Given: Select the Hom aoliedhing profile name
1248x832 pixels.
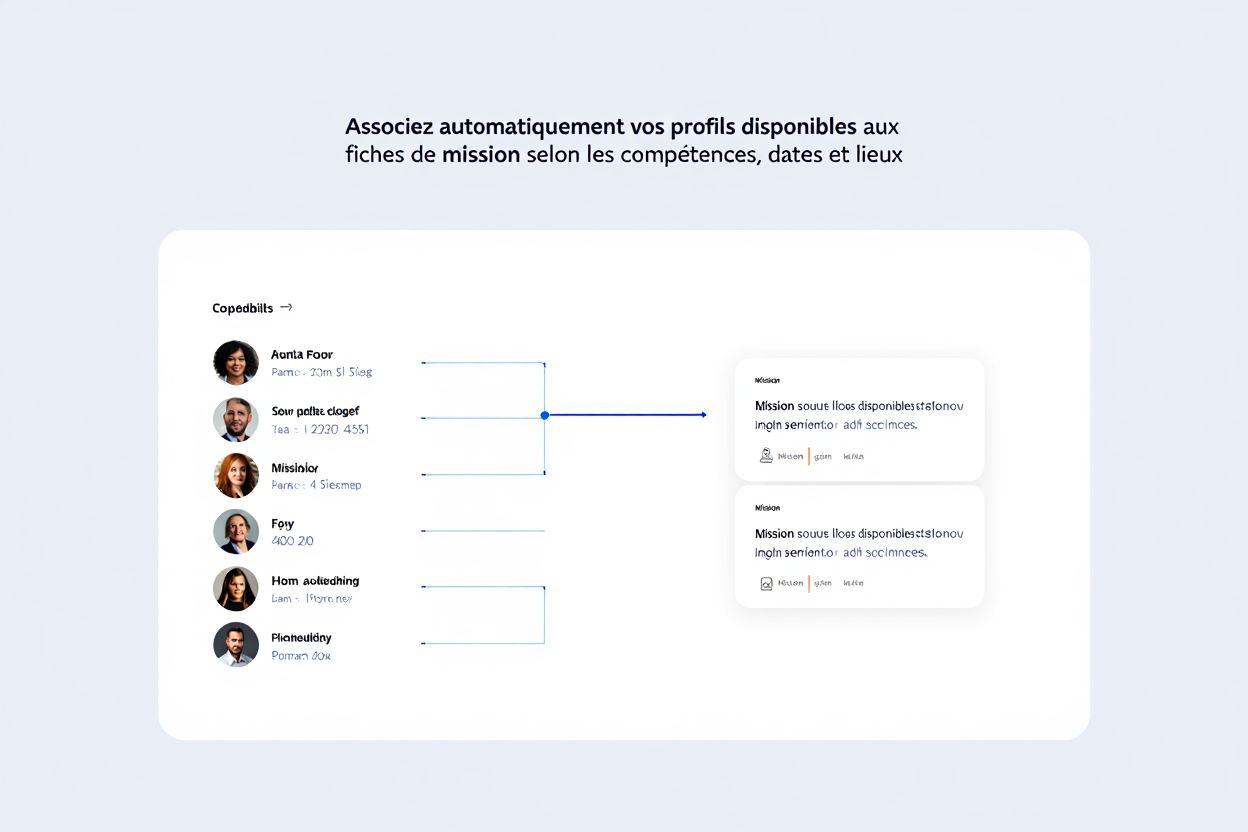Looking at the screenshot, I should point(315,581).
